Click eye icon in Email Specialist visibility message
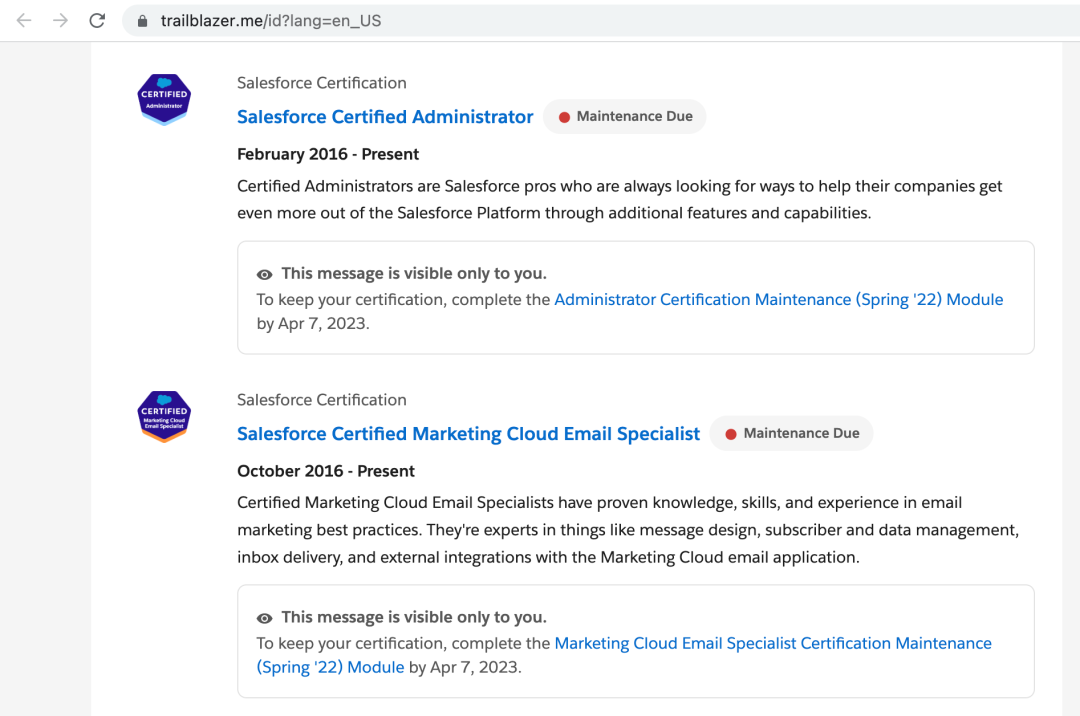Screen dimensions: 1080x716 264,618
